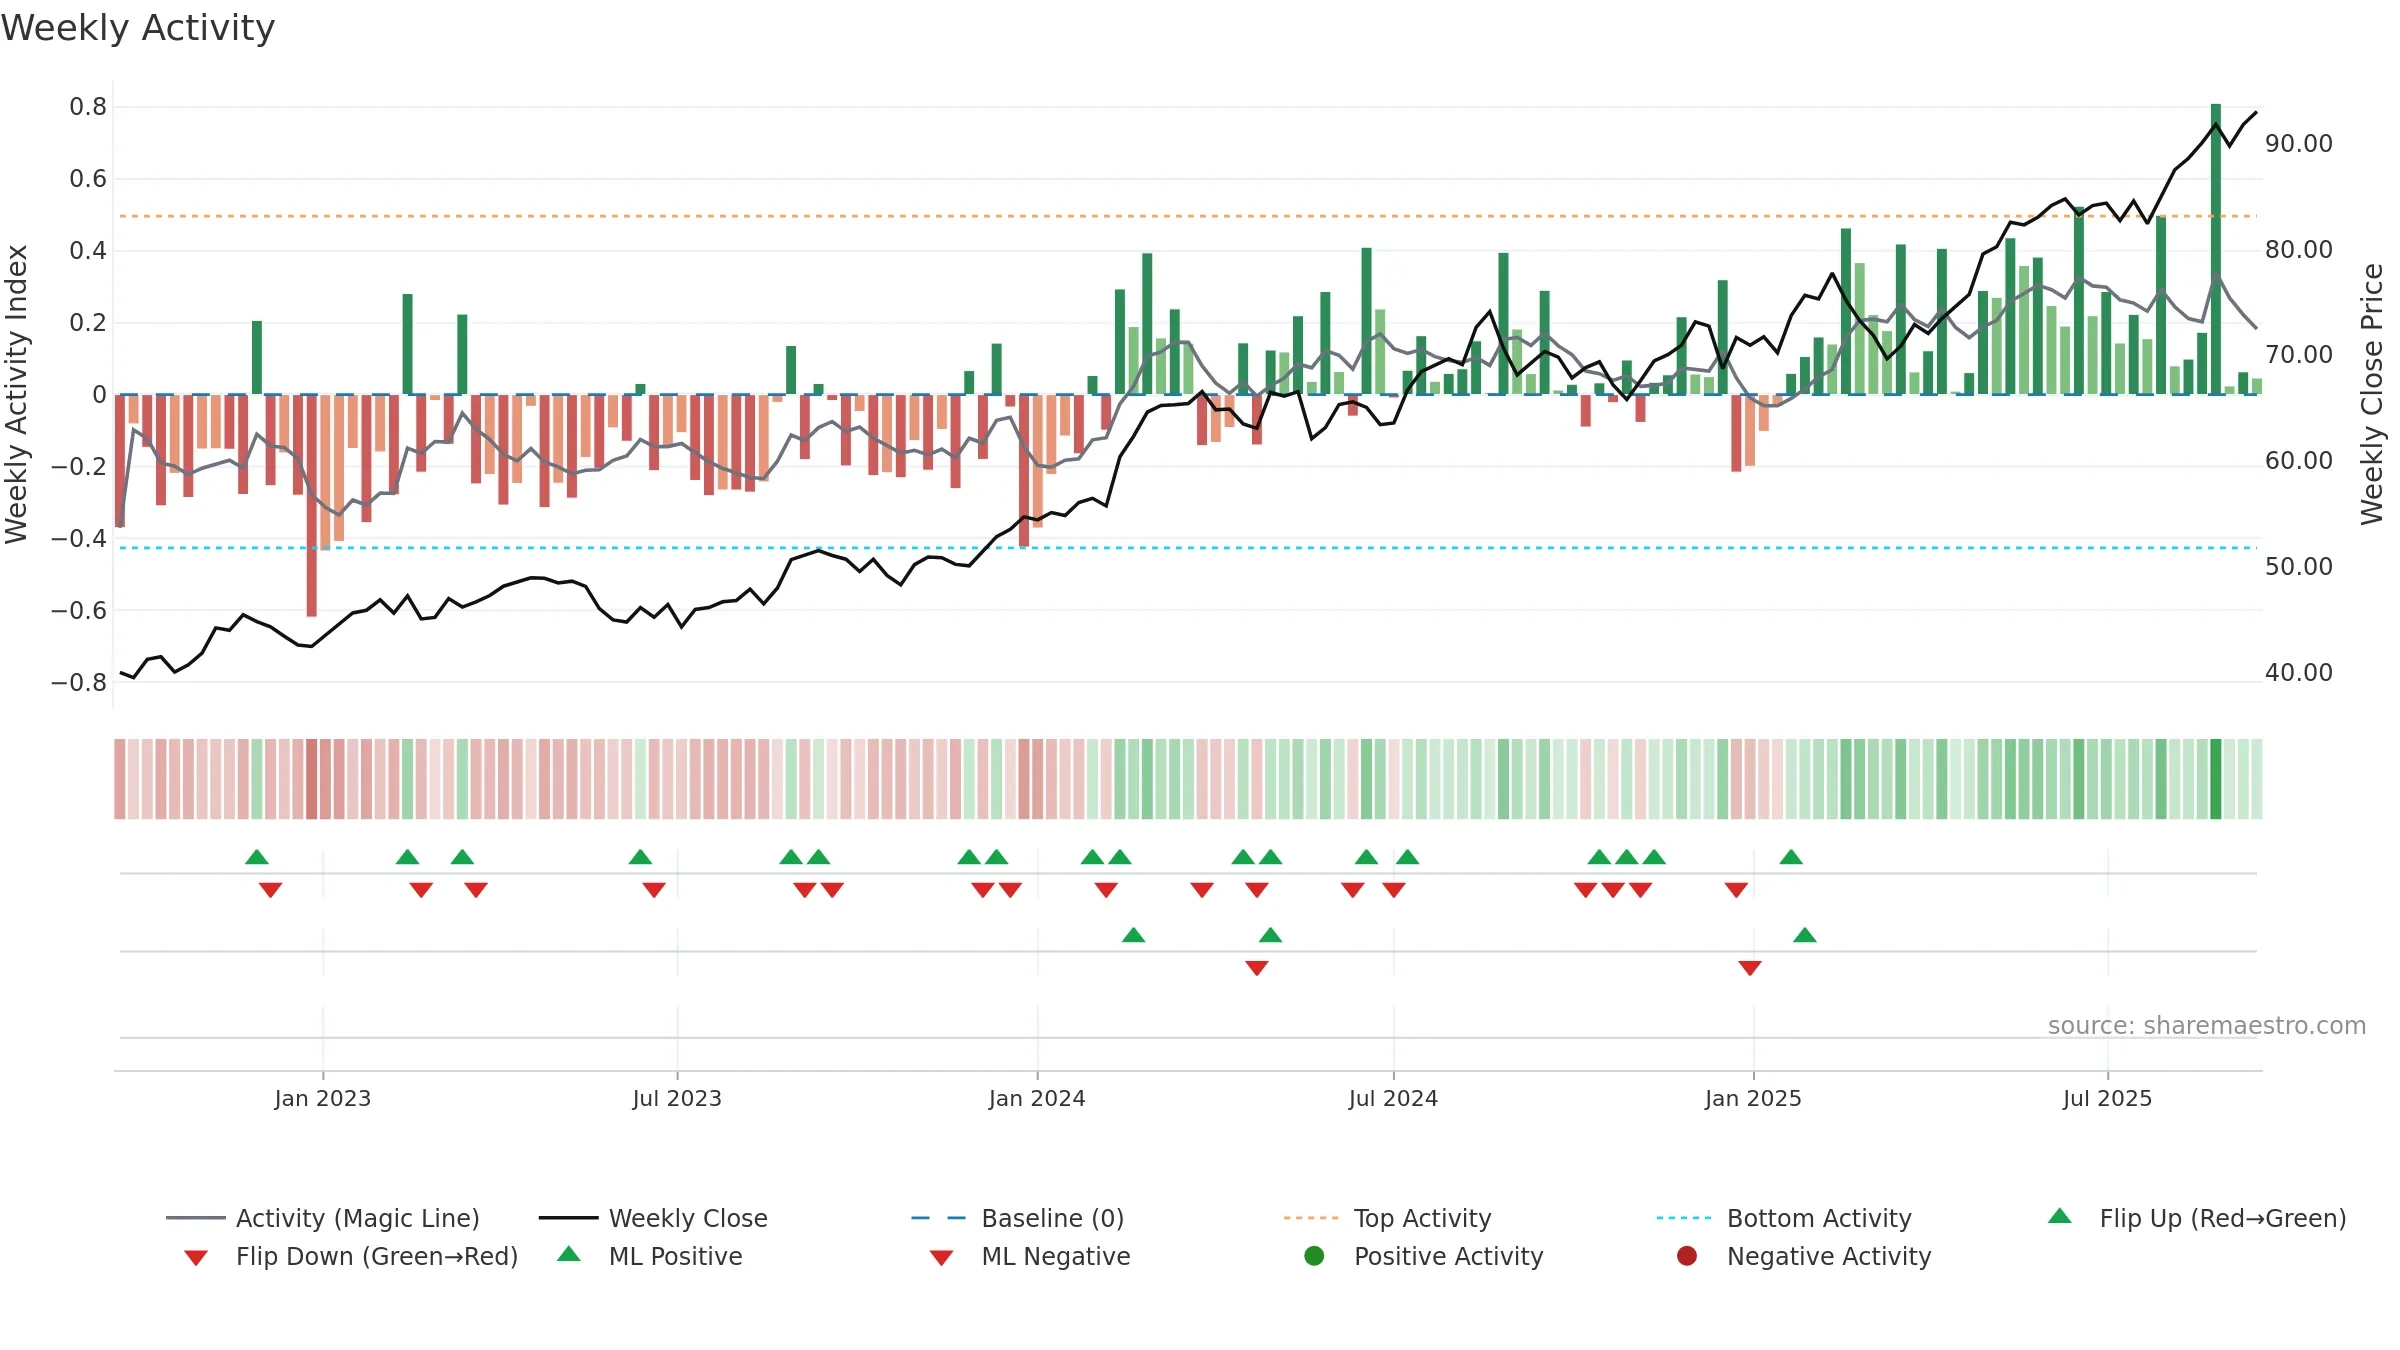Click the '40.00' price axis label

pos(2299,673)
